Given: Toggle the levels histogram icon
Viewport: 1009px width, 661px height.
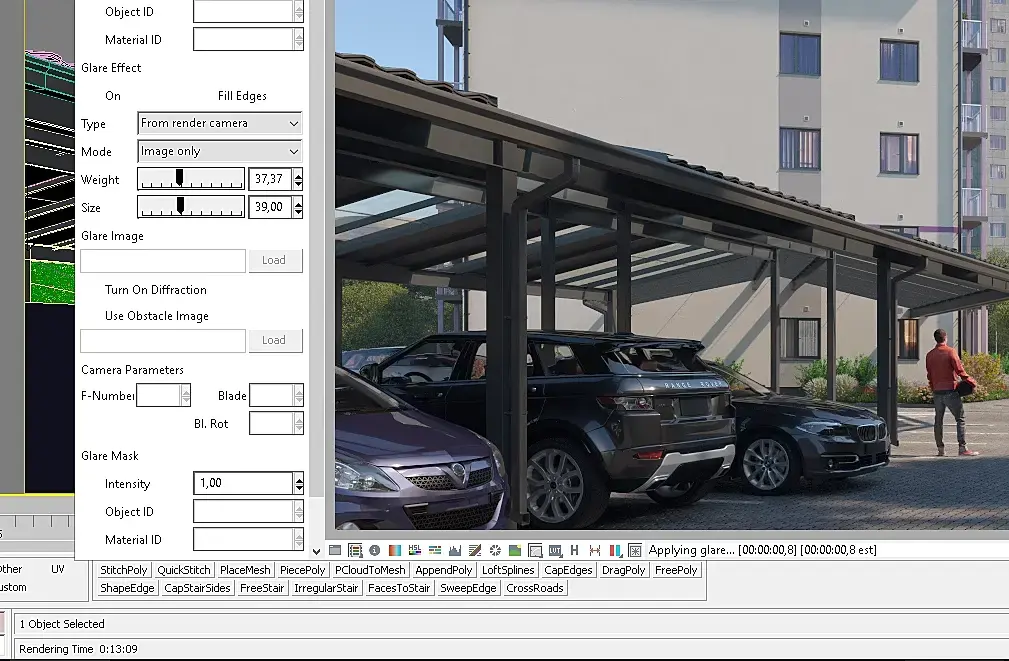Looking at the screenshot, I should point(455,550).
